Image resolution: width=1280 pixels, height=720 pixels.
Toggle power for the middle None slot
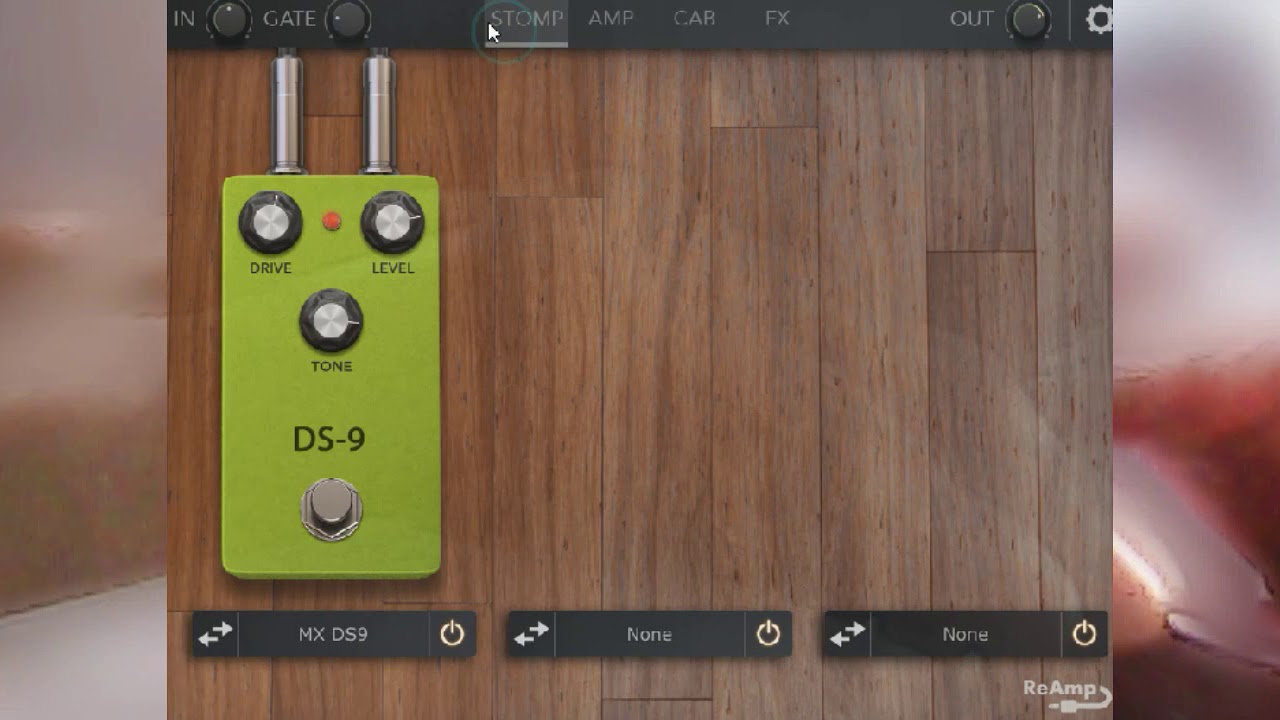click(768, 634)
